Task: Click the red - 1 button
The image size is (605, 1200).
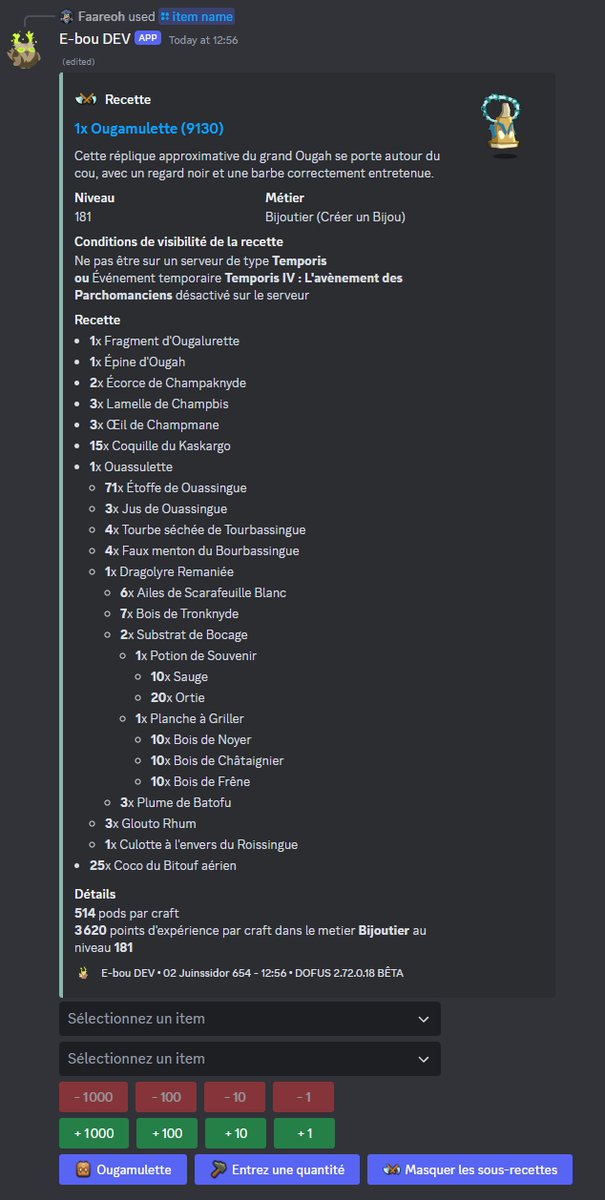Action: pos(303,1097)
